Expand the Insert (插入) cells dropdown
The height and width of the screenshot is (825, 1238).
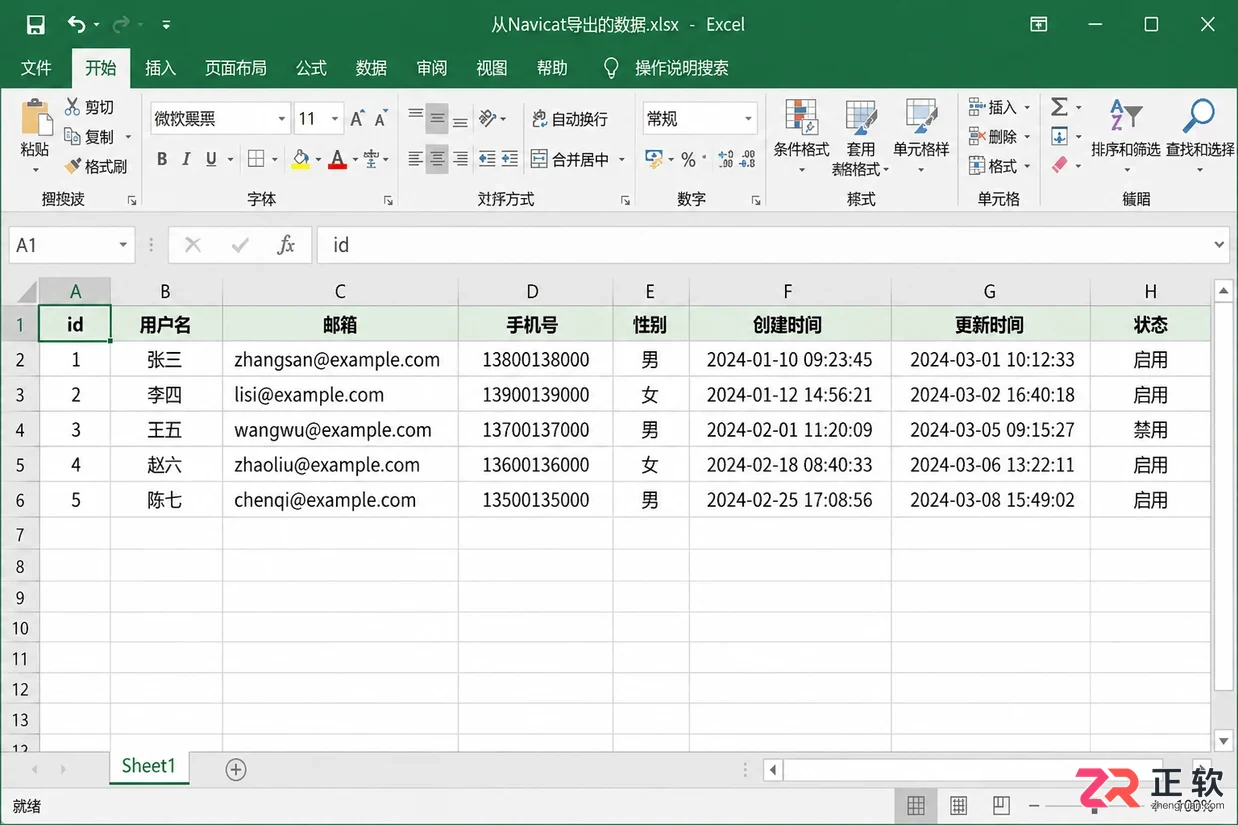point(1026,107)
